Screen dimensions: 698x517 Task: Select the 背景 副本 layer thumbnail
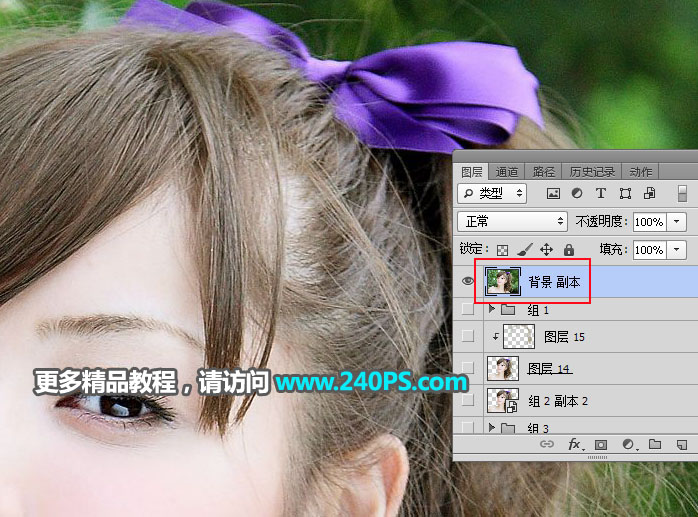pyautogui.click(x=503, y=281)
